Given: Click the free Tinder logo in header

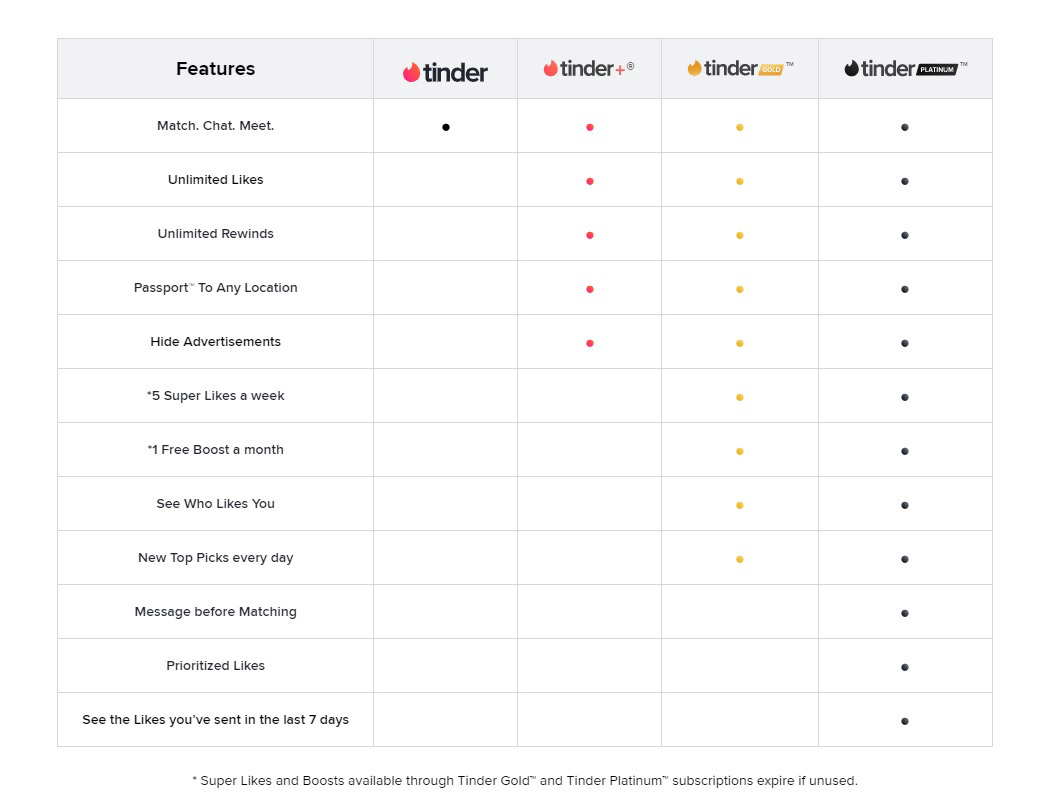Looking at the screenshot, I should 445,72.
